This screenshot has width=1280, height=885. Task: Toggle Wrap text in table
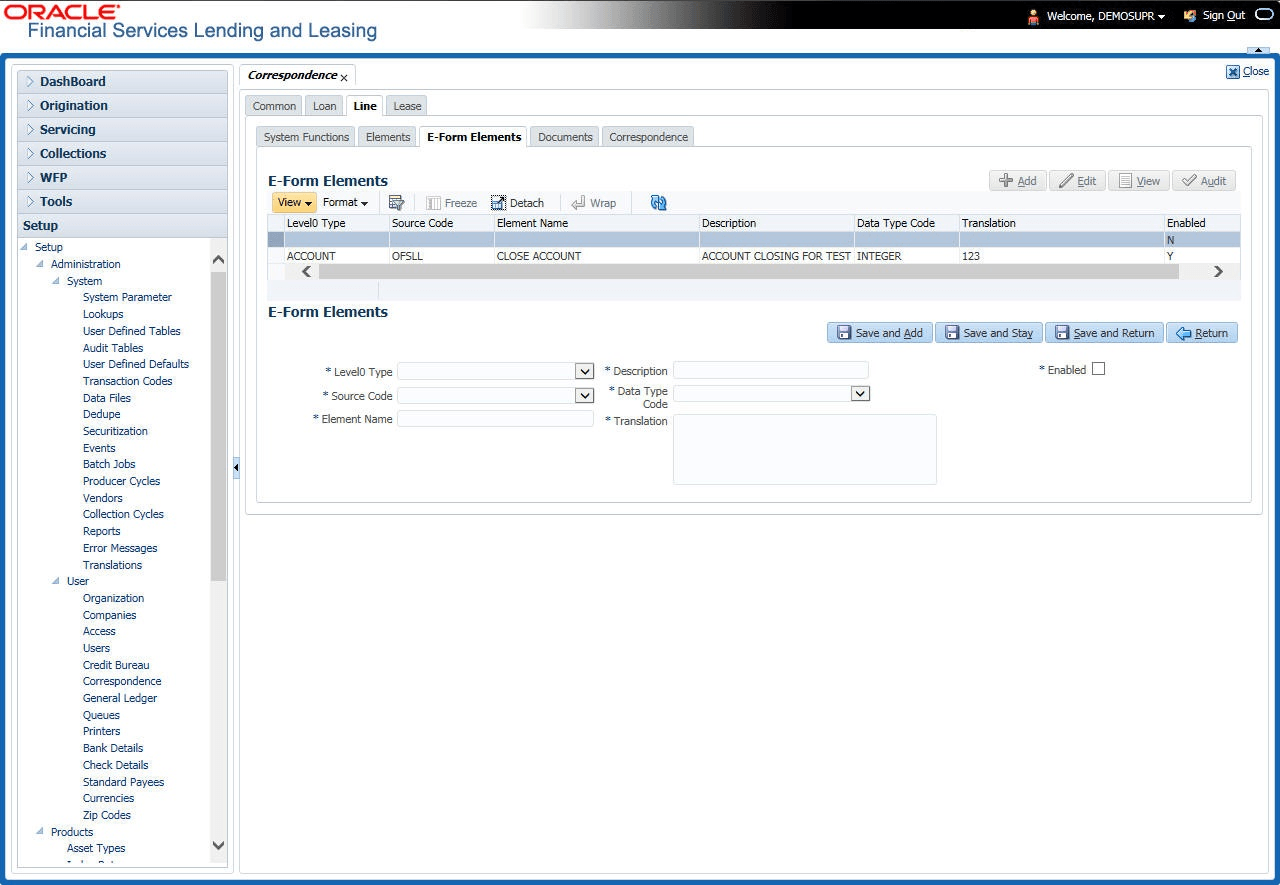(x=593, y=203)
